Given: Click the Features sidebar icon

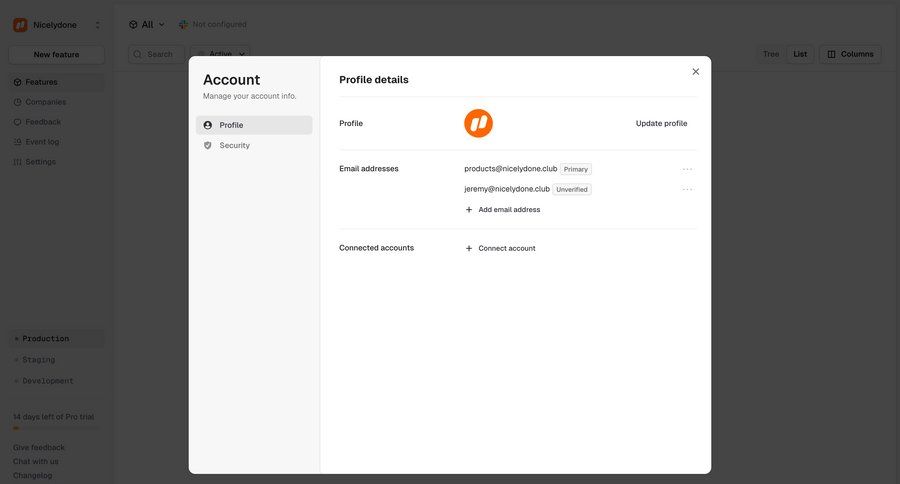Looking at the screenshot, I should tap(17, 82).
